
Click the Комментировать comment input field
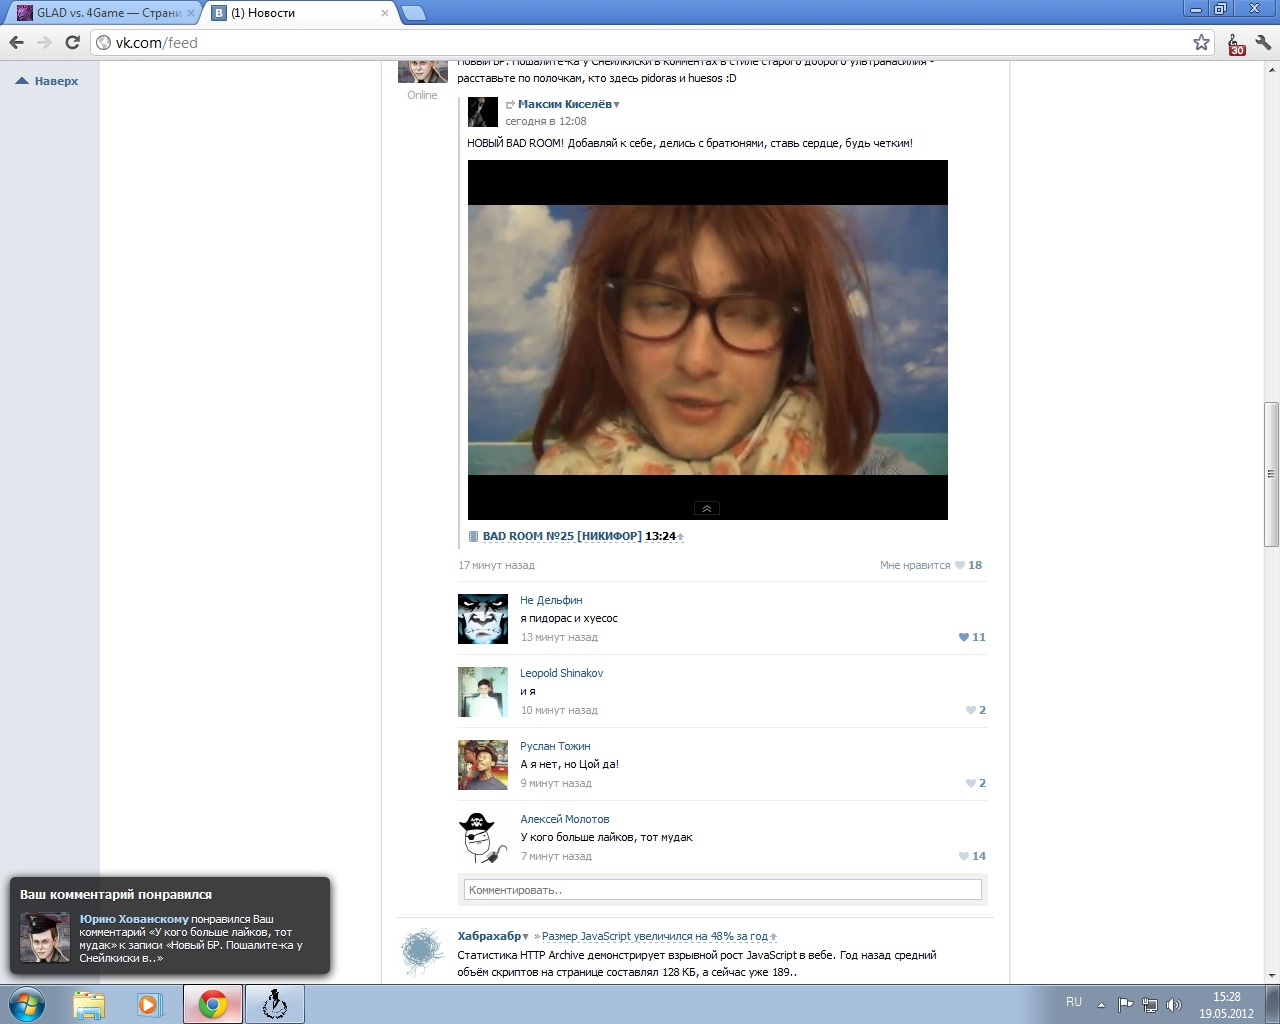coord(722,890)
